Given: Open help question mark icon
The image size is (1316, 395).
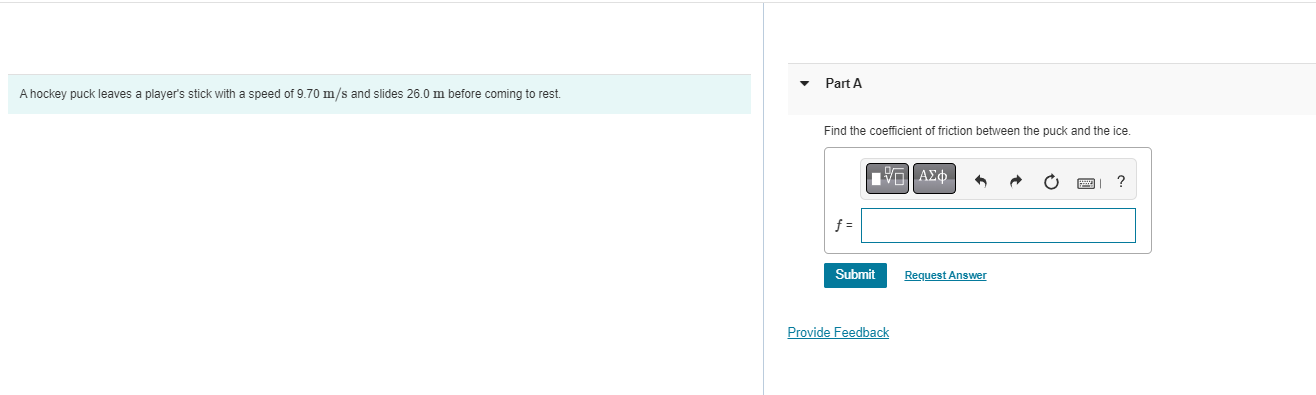Looking at the screenshot, I should pos(1120,182).
